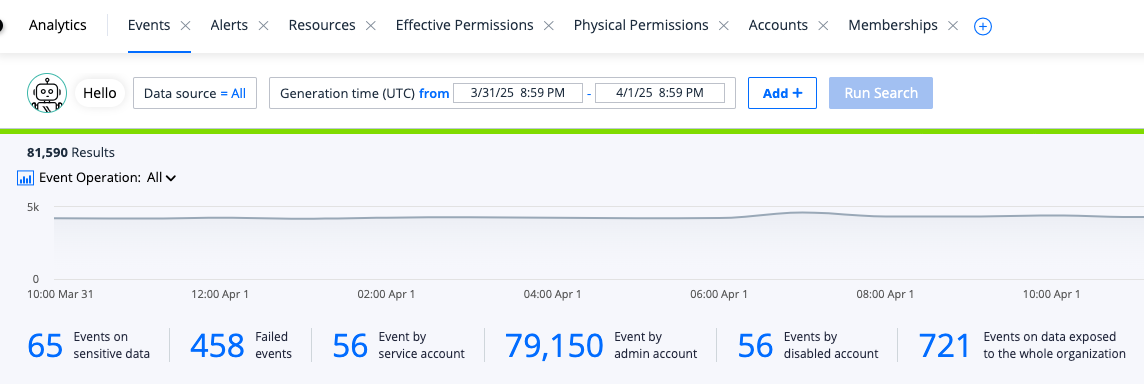Add a new tab with plus icon

point(983,26)
